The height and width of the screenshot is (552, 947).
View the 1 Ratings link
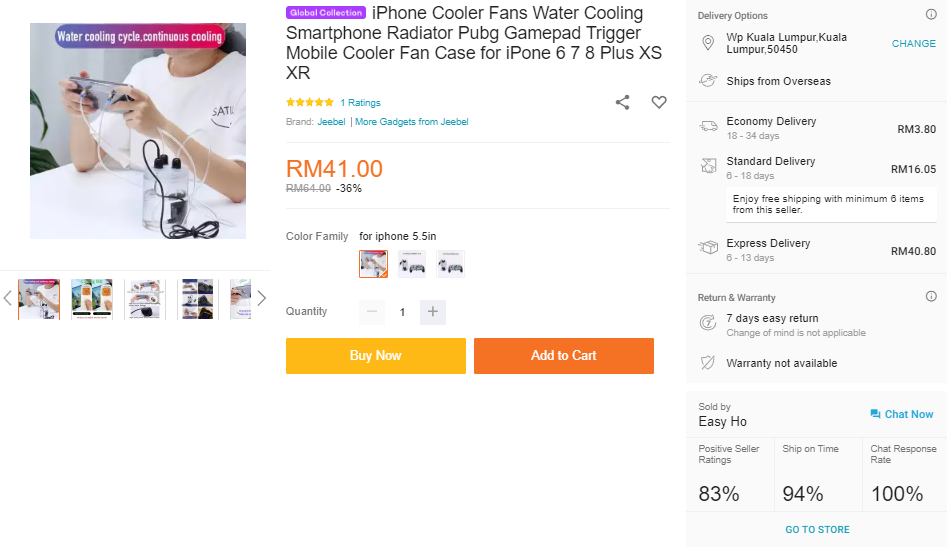pyautogui.click(x=360, y=103)
